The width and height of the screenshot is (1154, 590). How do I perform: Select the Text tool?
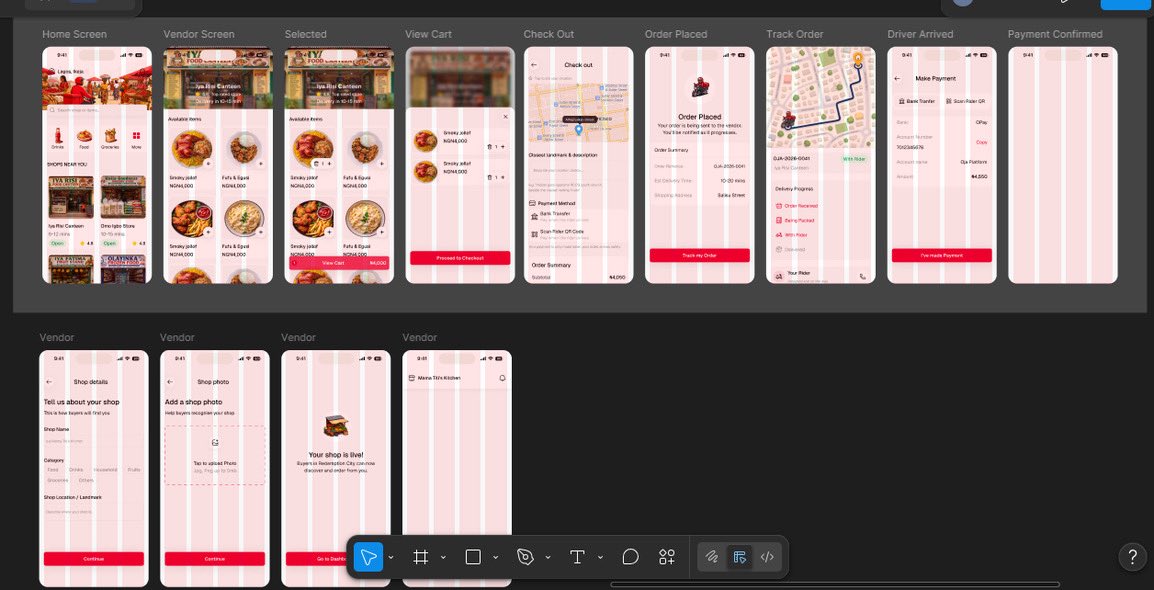point(578,557)
